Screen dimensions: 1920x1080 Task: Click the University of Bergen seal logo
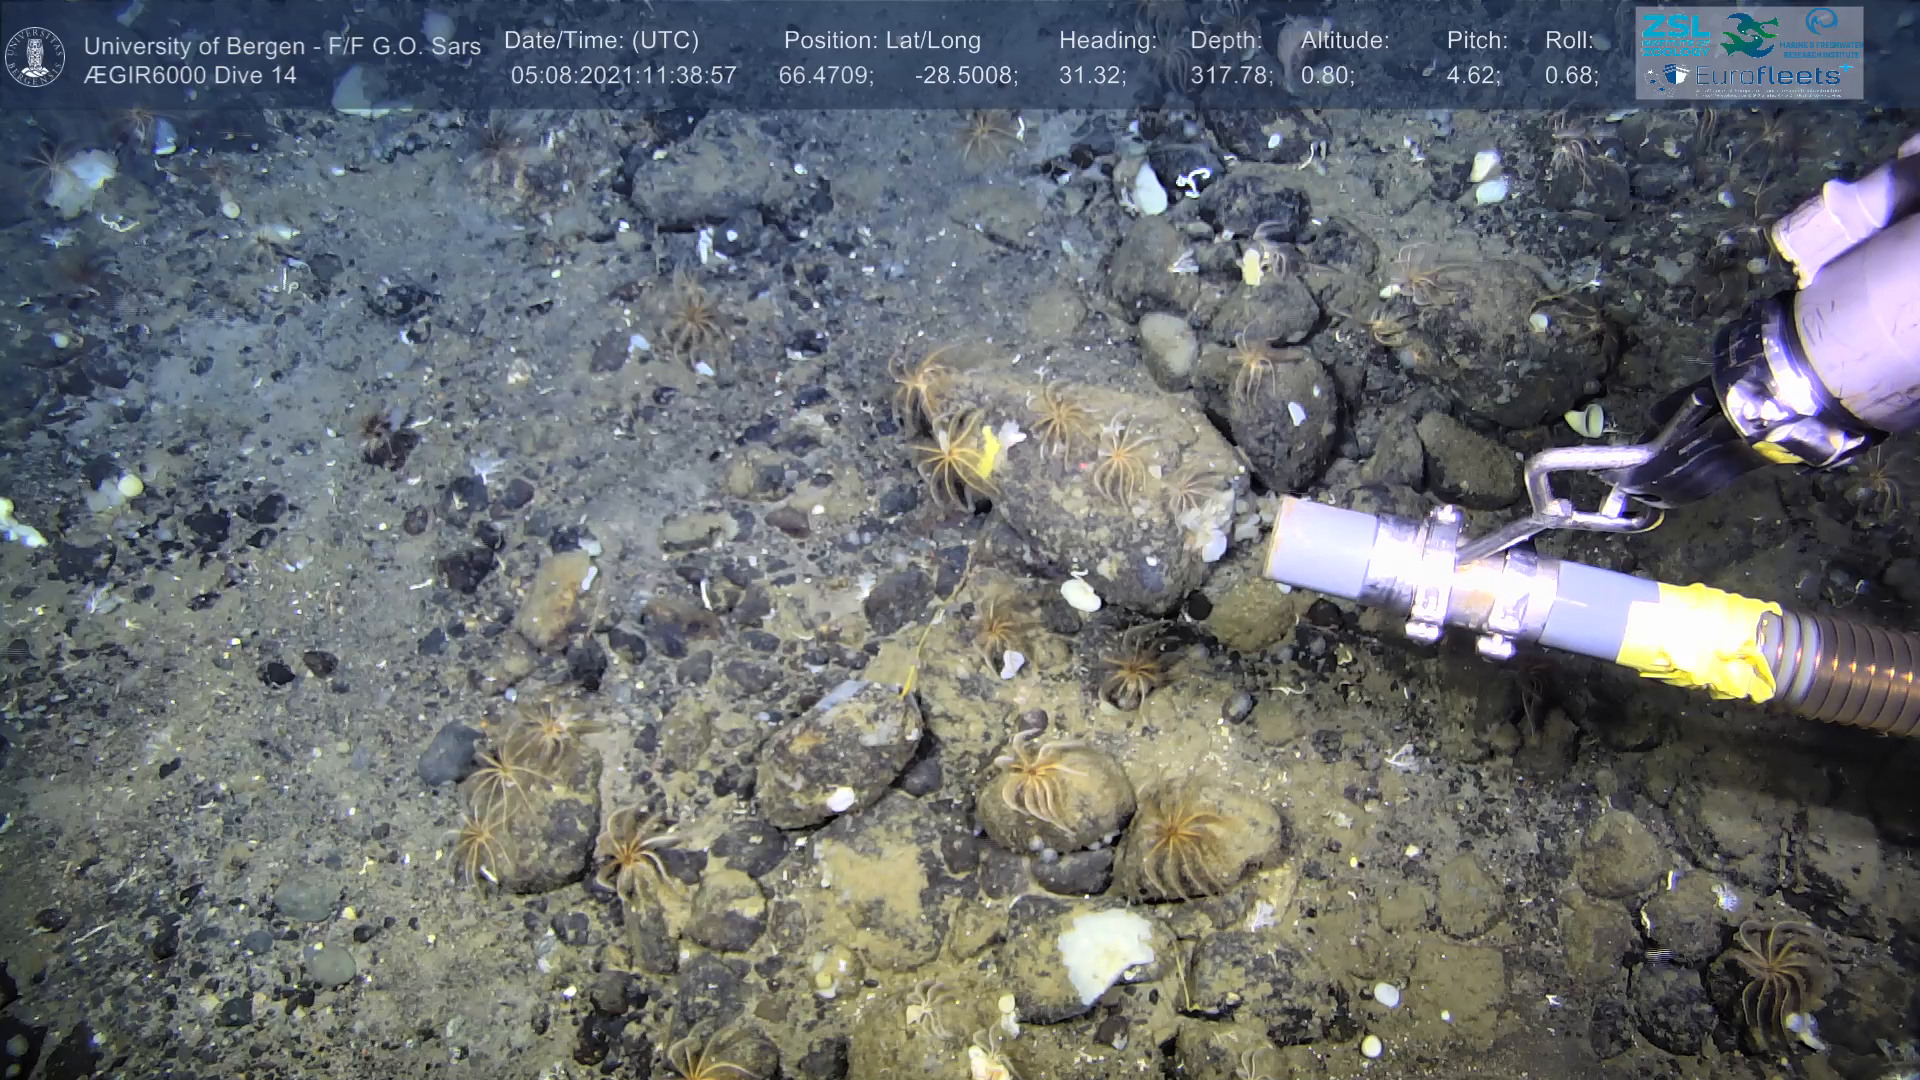pos(35,56)
